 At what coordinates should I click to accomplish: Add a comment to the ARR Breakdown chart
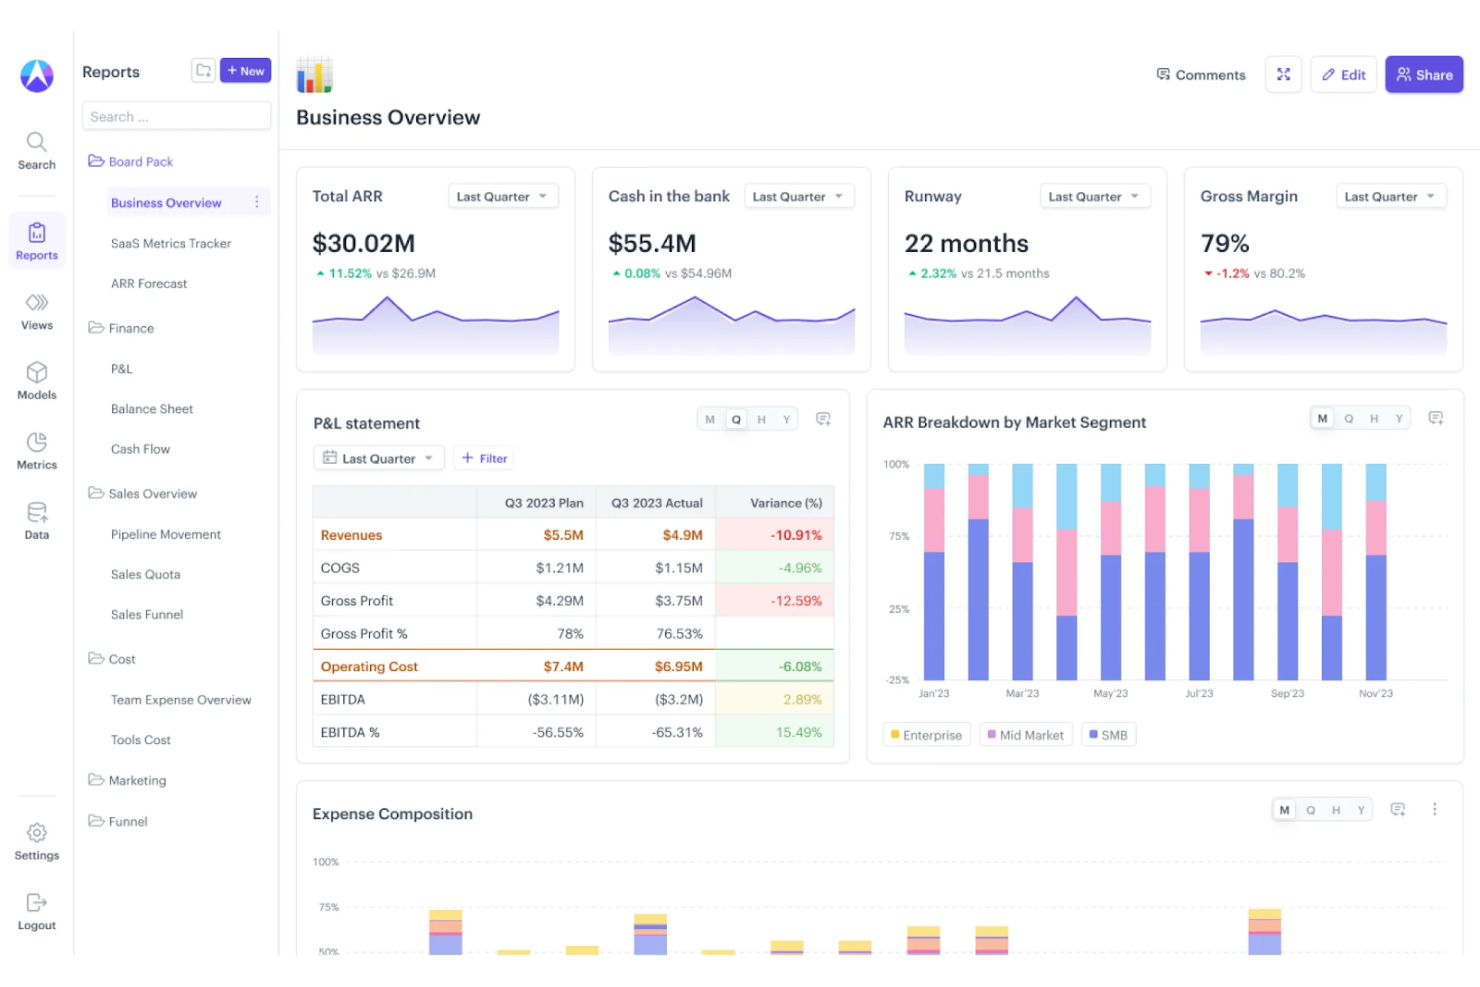[x=1436, y=417]
